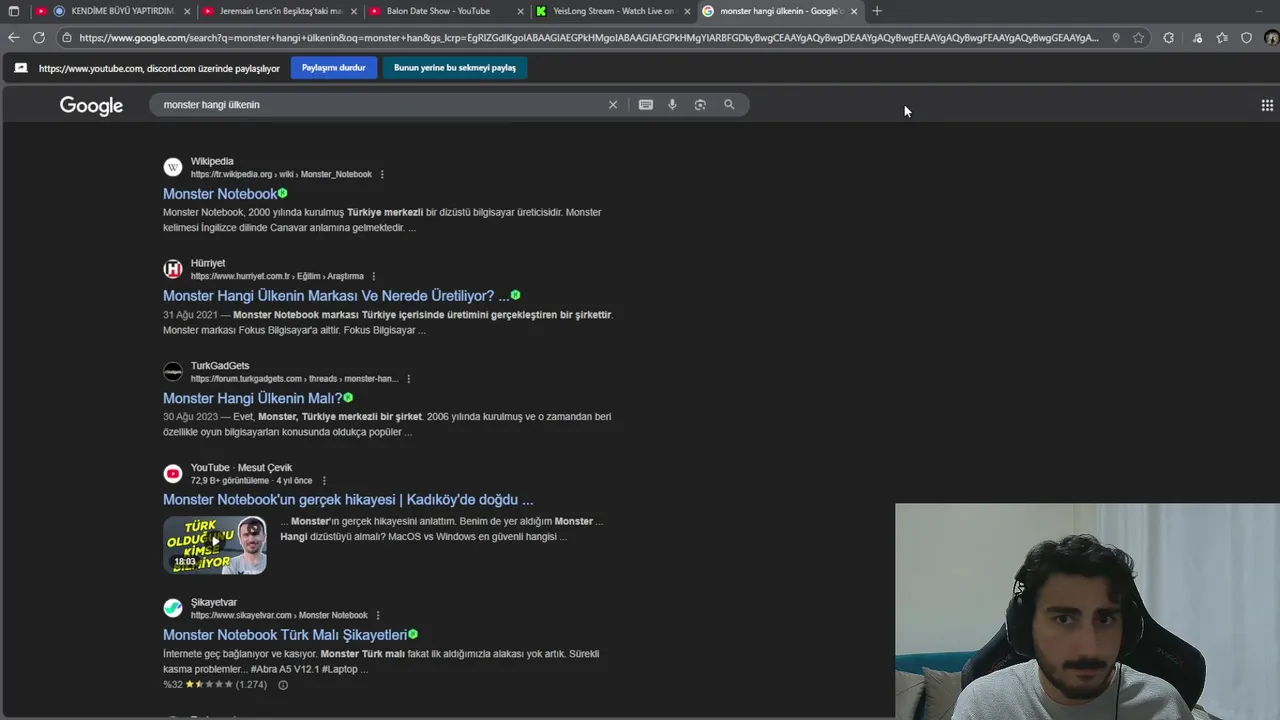Viewport: 1280px width, 720px height.
Task: Click the Google logo
Action: 91,106
